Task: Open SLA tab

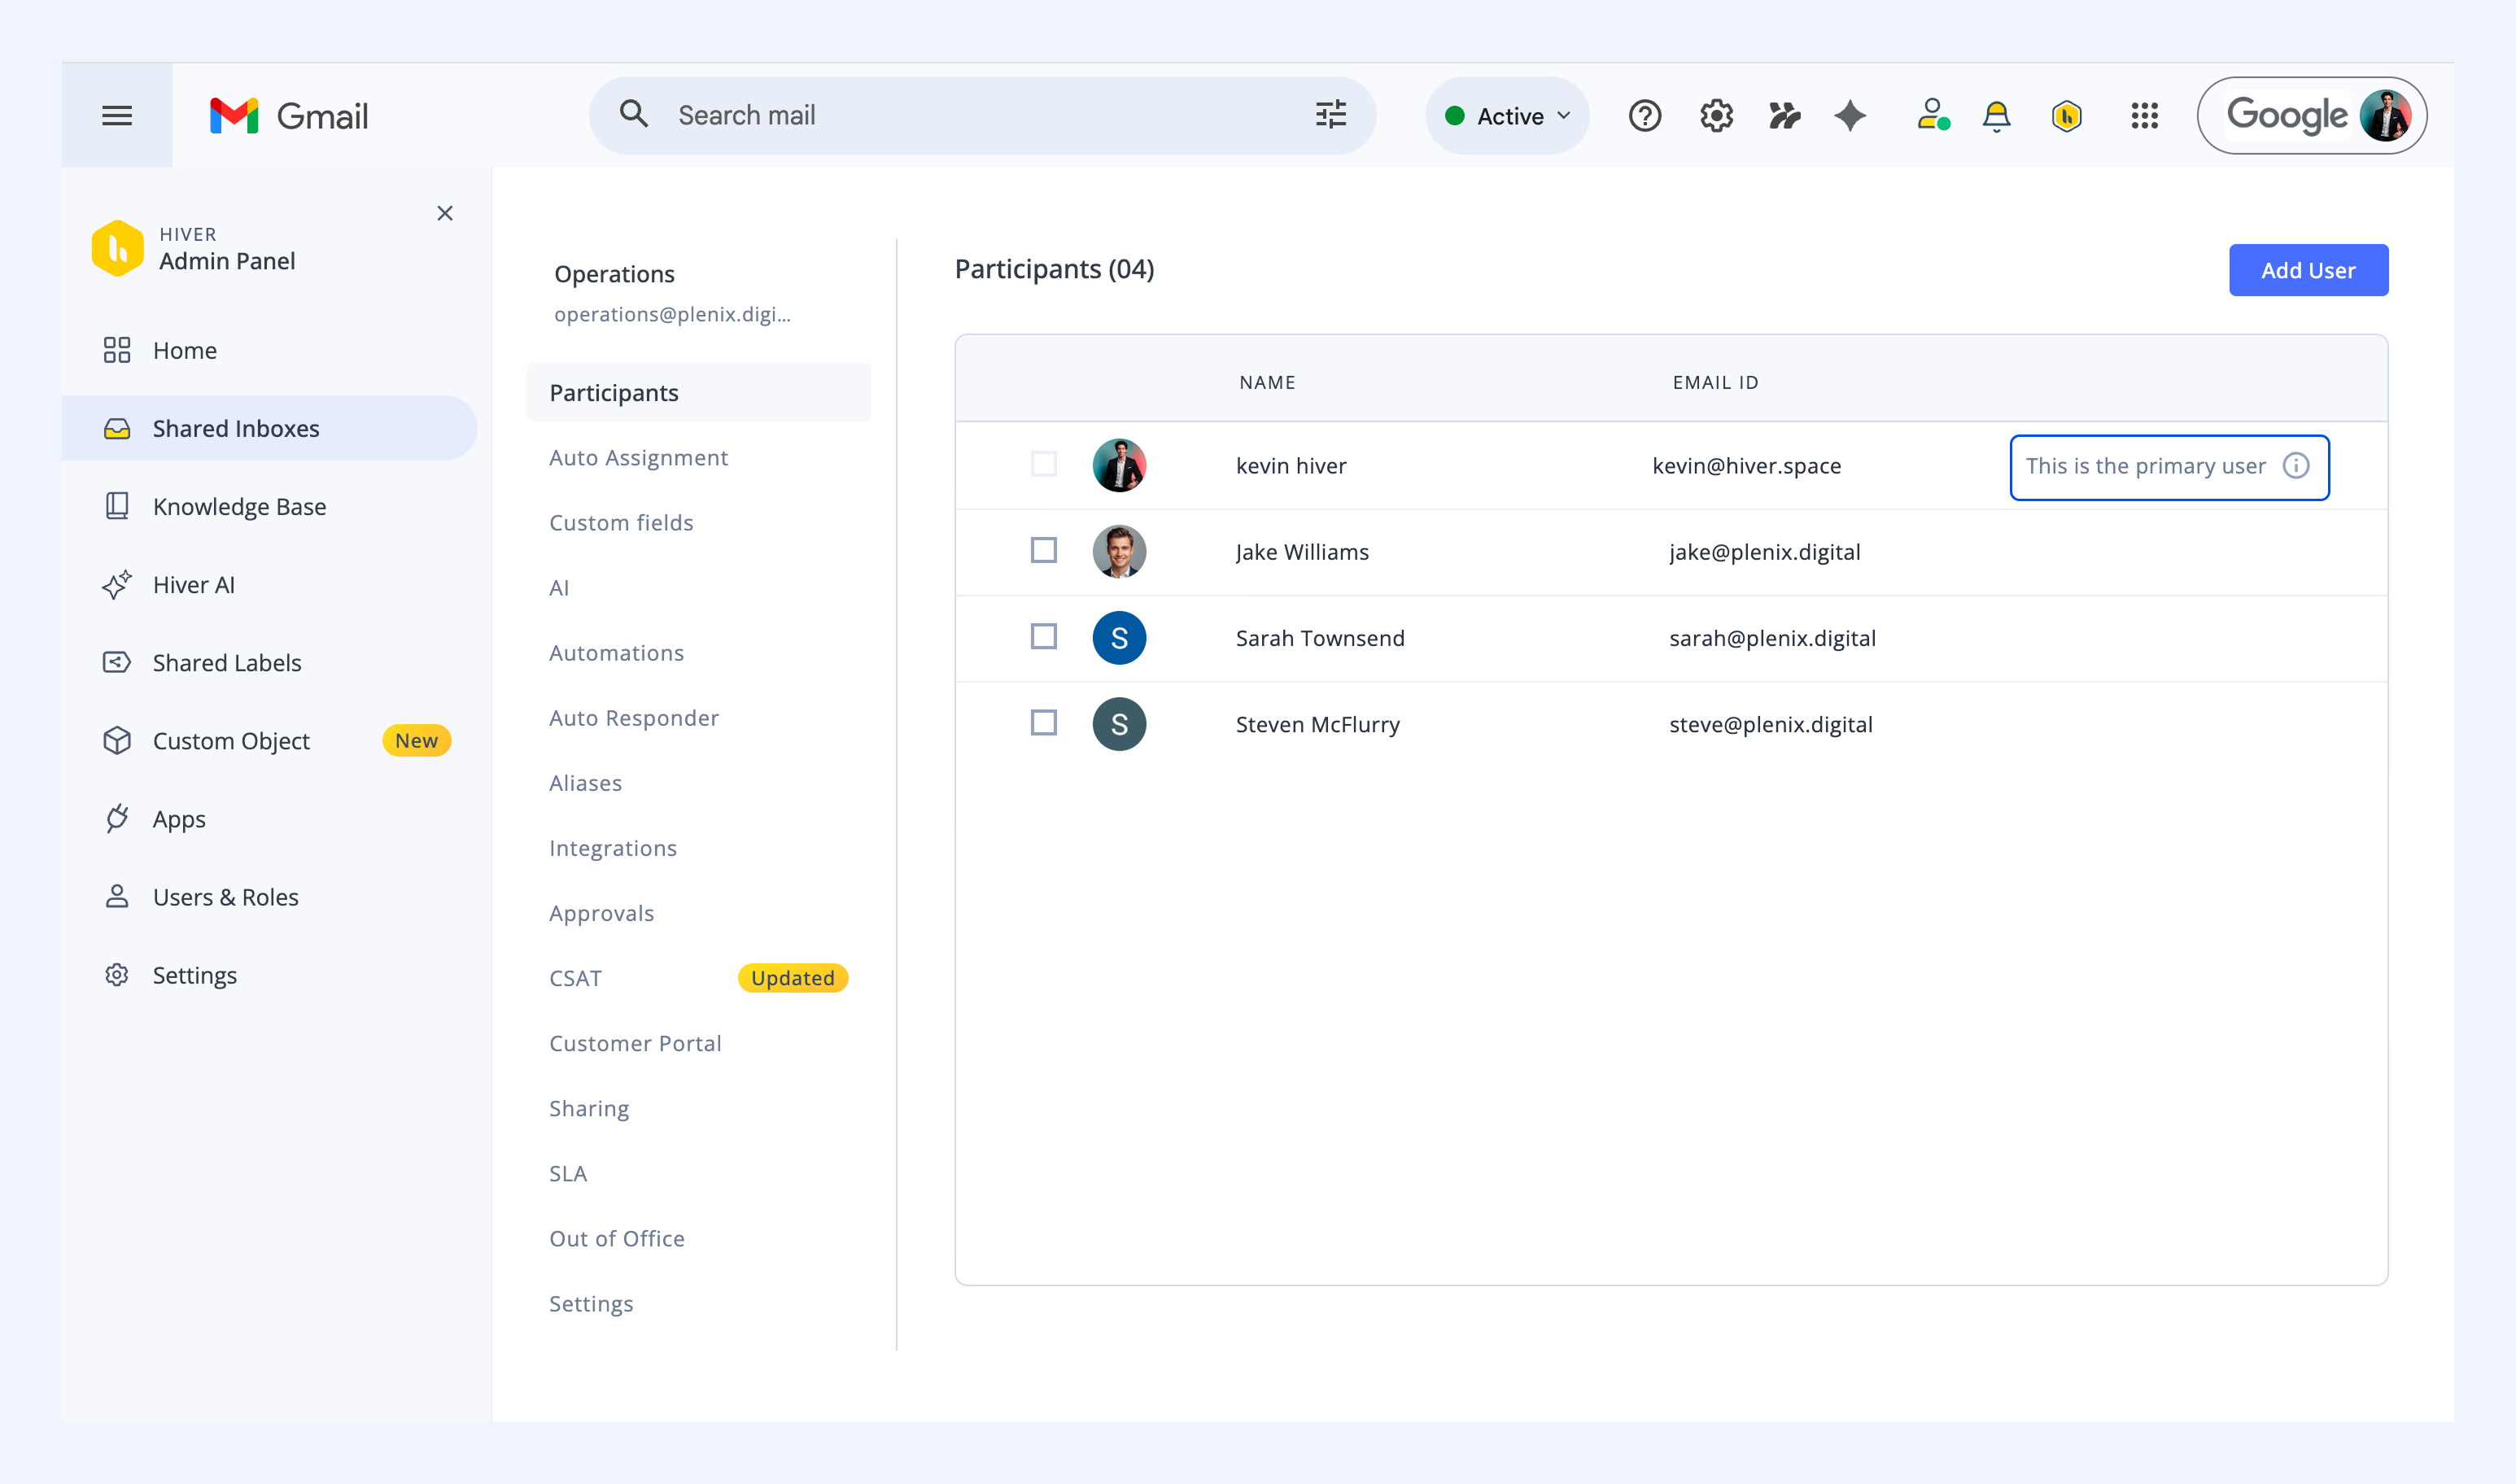Action: pos(568,1173)
